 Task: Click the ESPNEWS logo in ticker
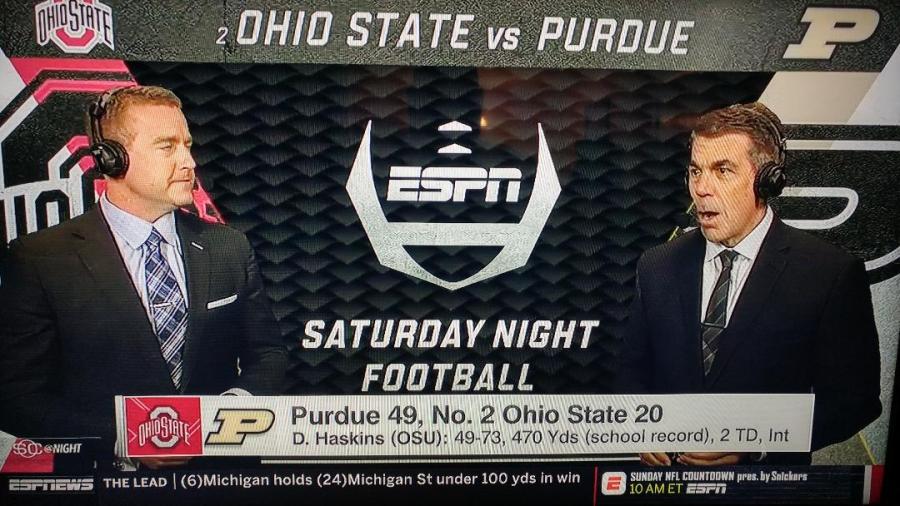pos(51,485)
